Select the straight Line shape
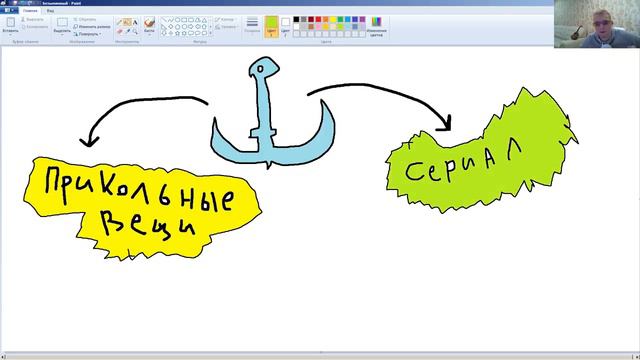Image resolution: width=640 pixels, height=360 pixels. (x=164, y=20)
